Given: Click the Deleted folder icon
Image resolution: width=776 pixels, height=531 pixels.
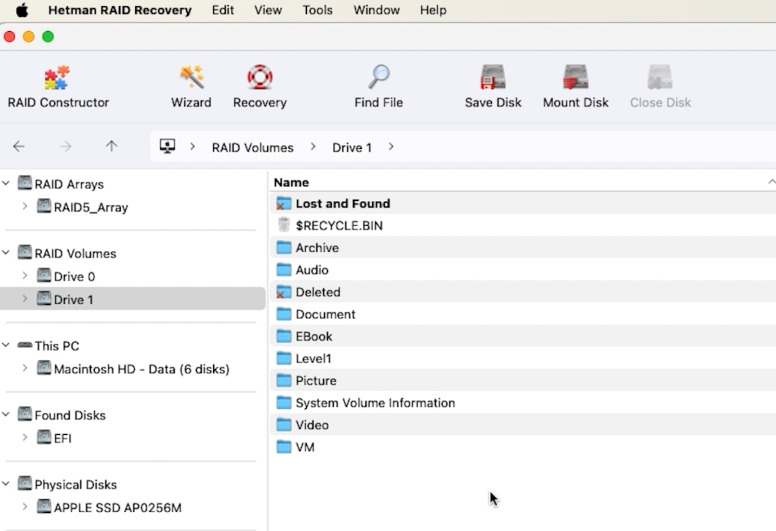Looking at the screenshot, I should (x=284, y=292).
